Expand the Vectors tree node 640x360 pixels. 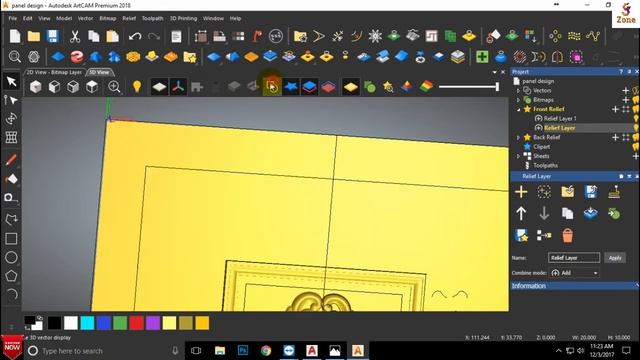click(518, 90)
